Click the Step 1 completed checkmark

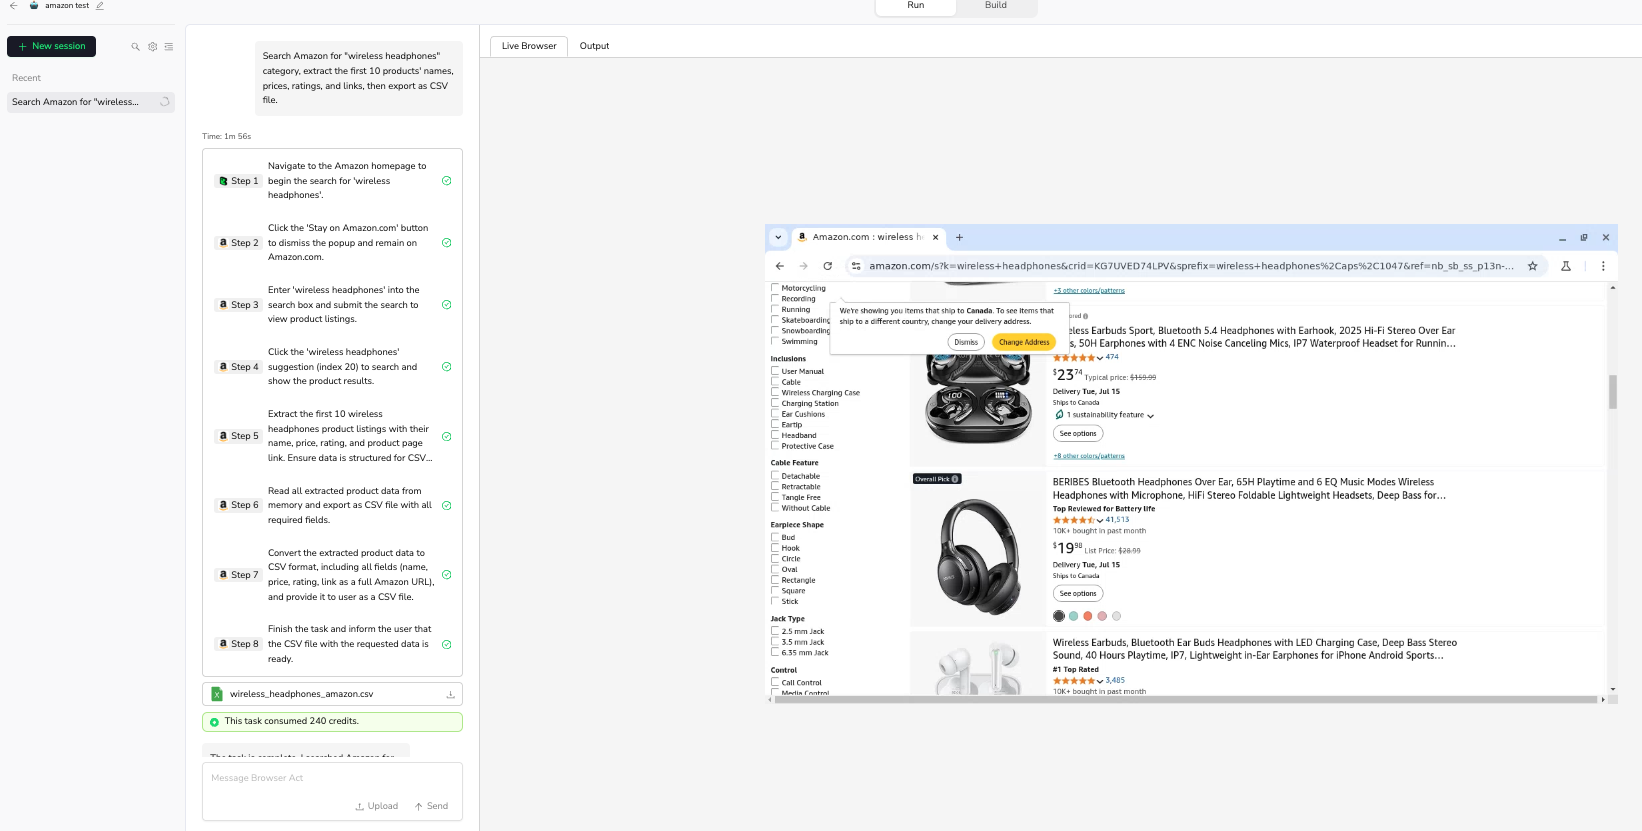447,181
